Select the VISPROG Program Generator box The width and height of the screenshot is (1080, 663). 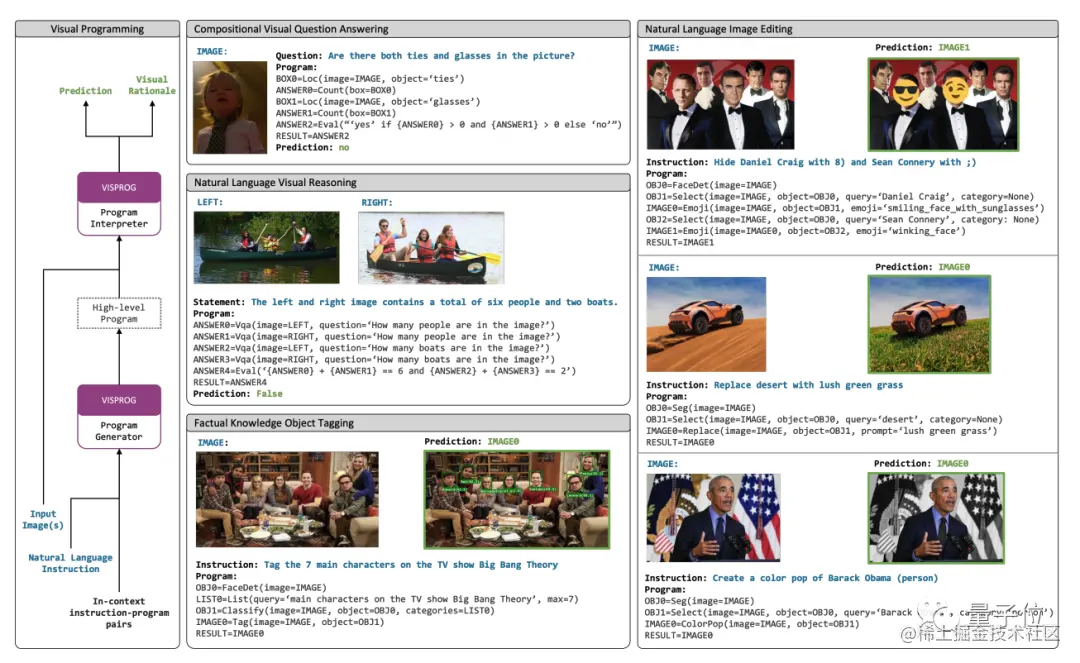tap(119, 417)
